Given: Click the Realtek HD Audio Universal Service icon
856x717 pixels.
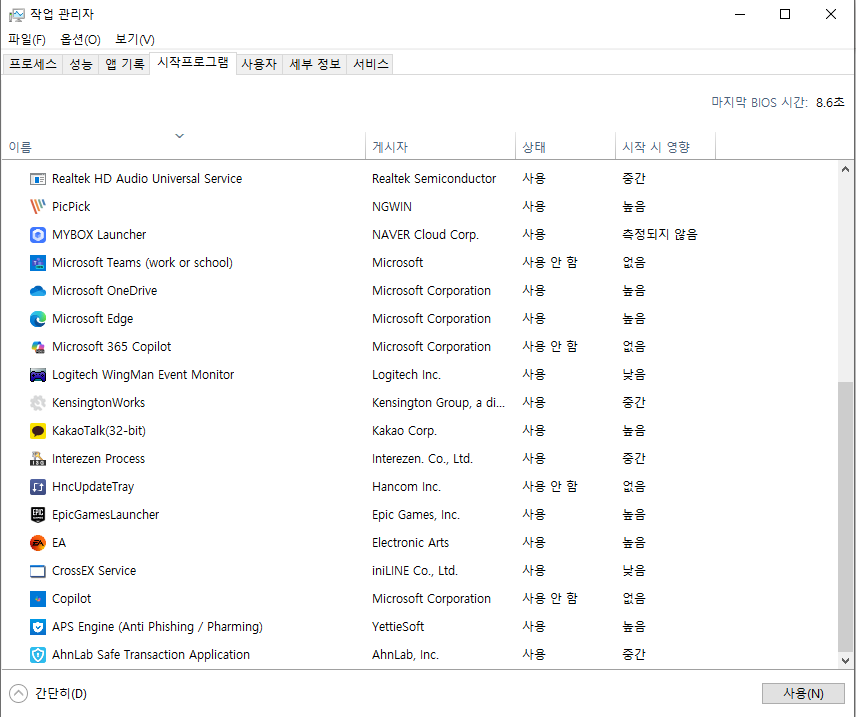Looking at the screenshot, I should pyautogui.click(x=38, y=179).
